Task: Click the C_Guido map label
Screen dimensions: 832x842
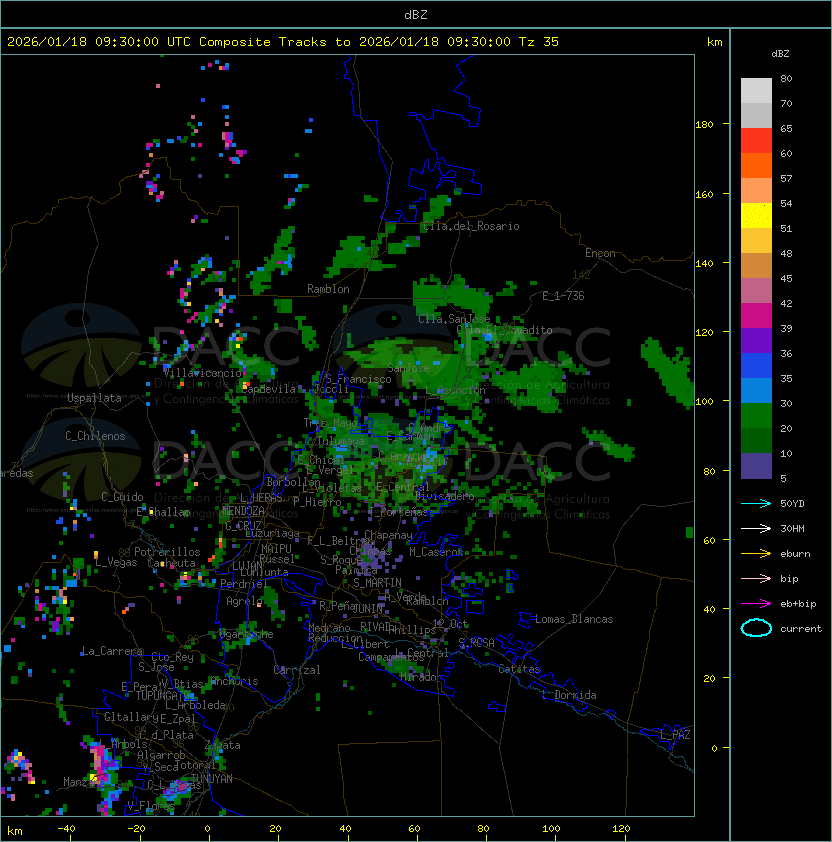Action: tap(122, 497)
